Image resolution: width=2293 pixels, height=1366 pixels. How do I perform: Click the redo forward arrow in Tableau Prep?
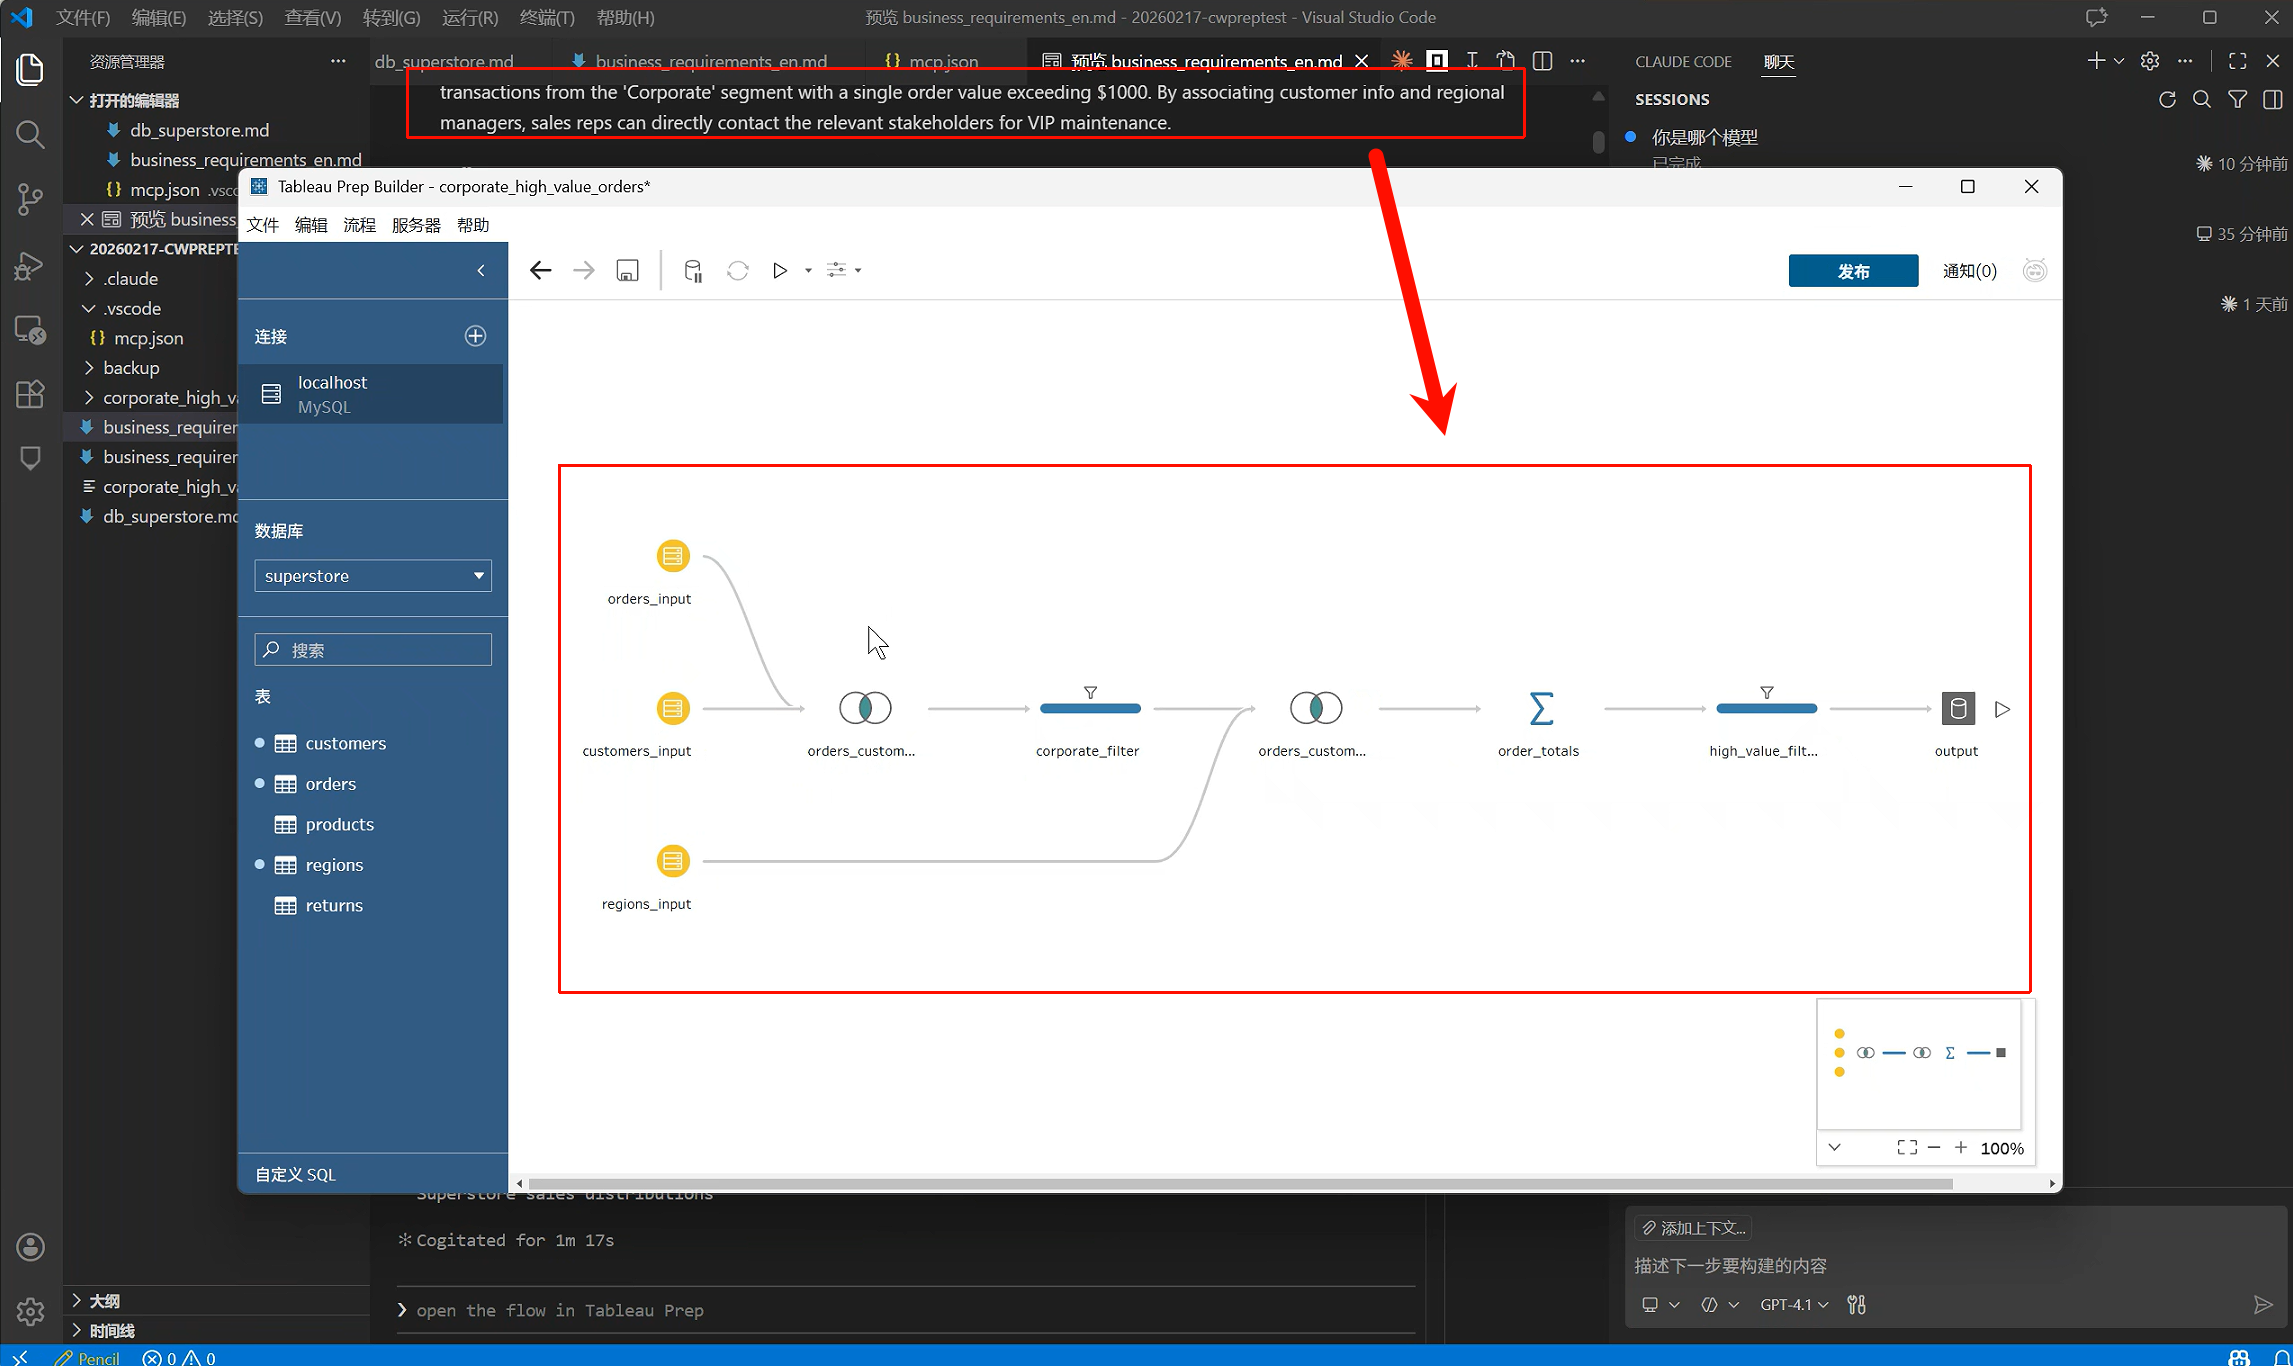point(583,270)
